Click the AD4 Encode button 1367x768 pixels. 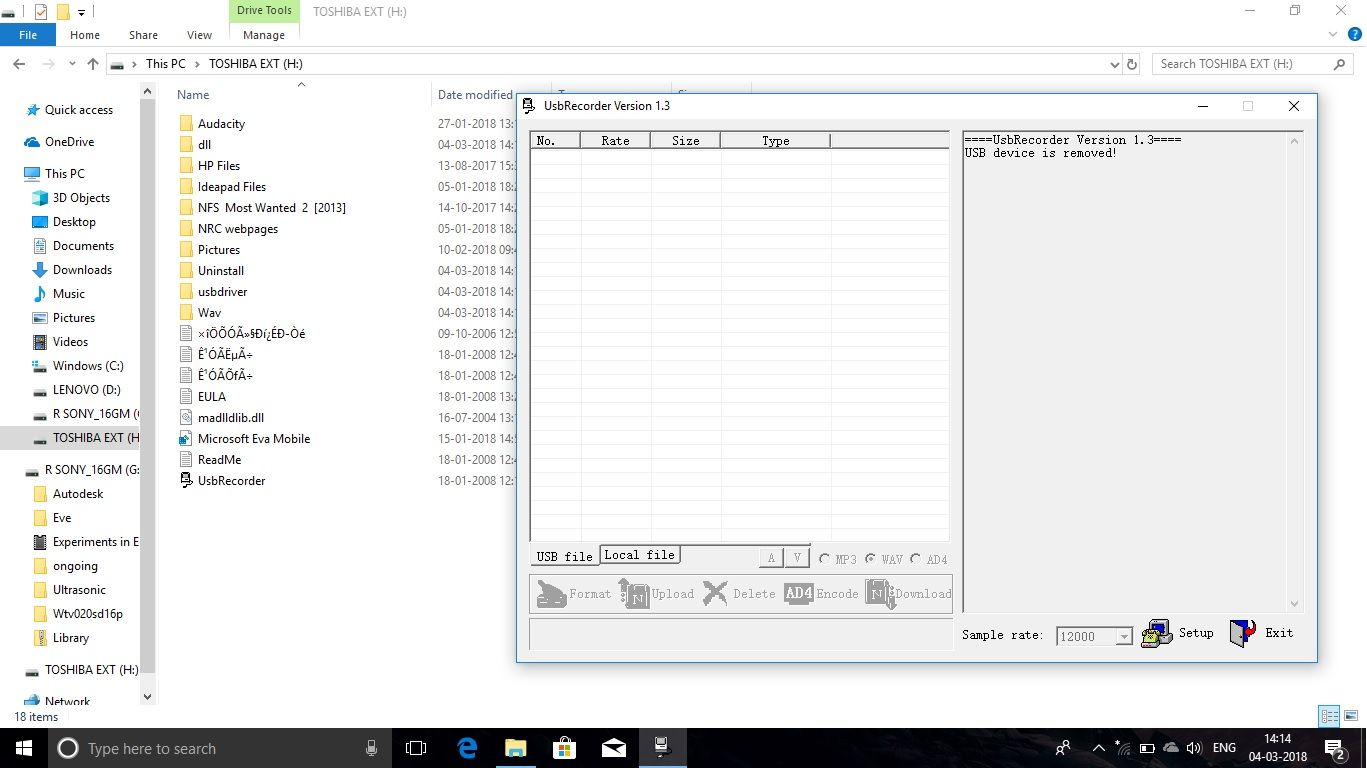821,594
